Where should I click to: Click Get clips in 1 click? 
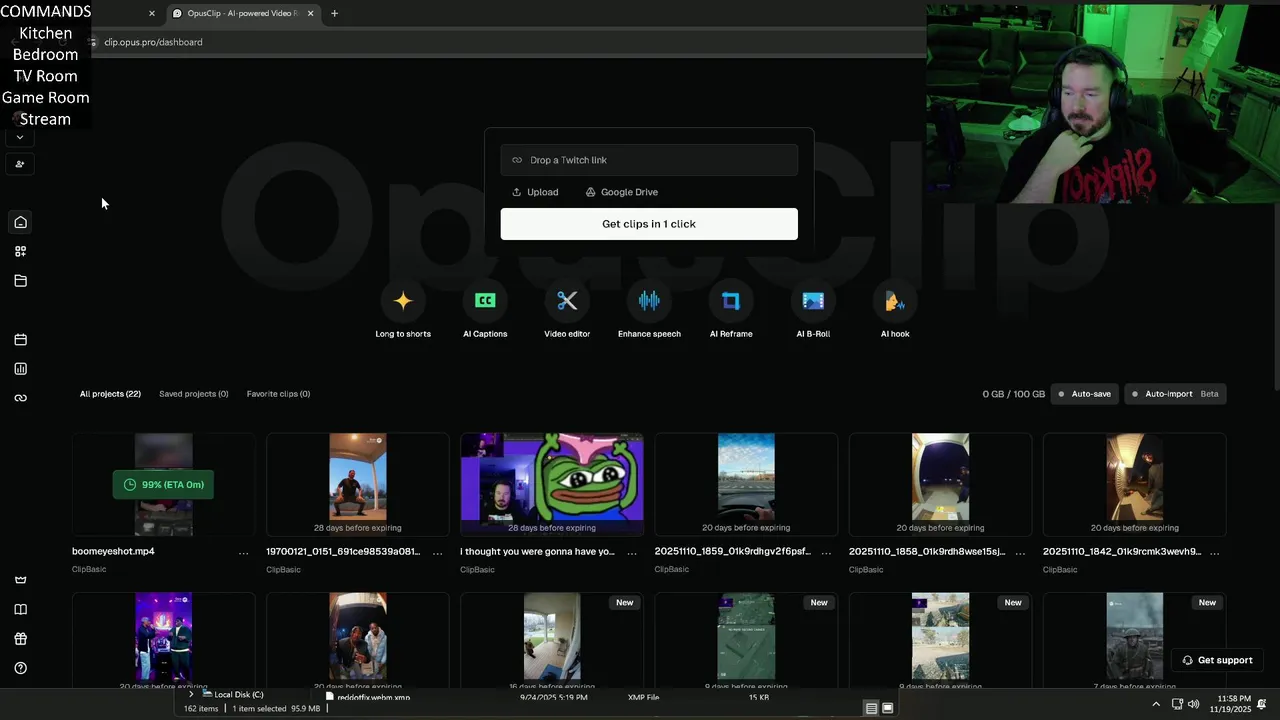pyautogui.click(x=649, y=224)
